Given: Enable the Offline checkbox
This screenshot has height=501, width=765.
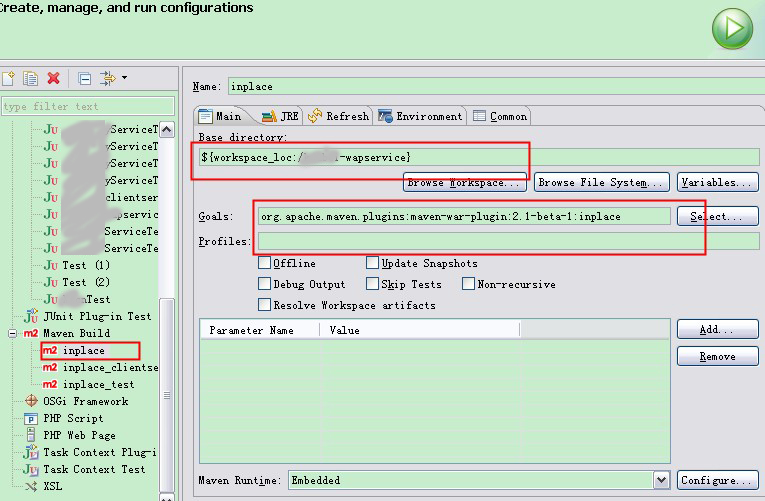Looking at the screenshot, I should pyautogui.click(x=264, y=263).
